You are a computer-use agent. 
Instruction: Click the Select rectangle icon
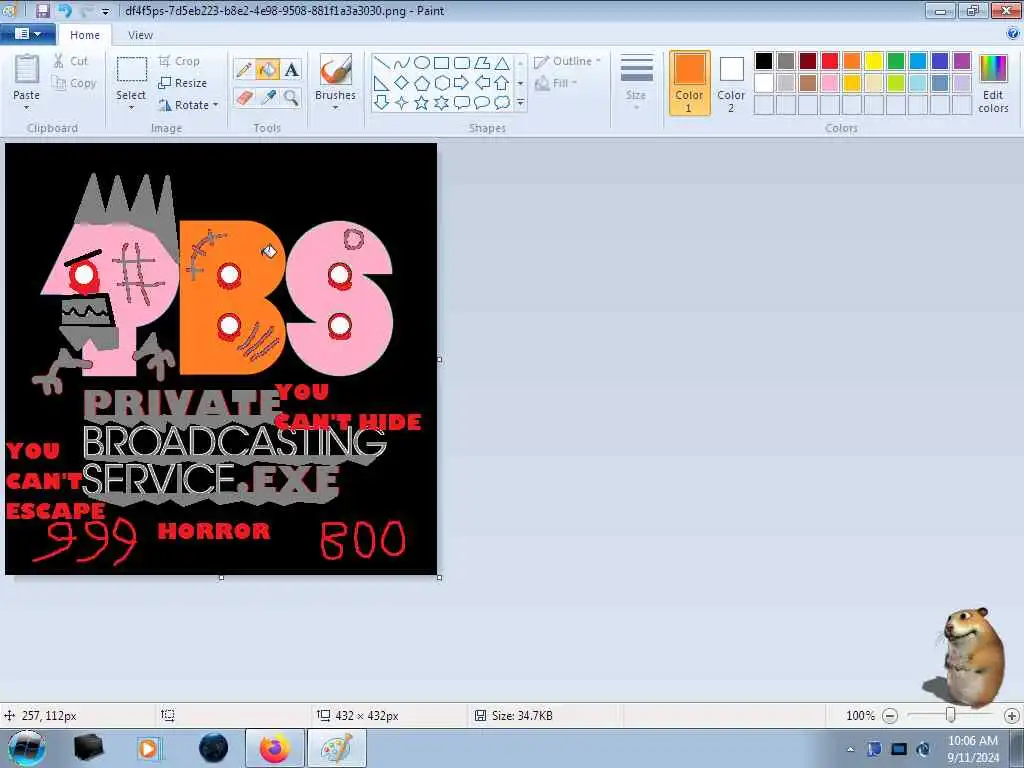click(131, 69)
